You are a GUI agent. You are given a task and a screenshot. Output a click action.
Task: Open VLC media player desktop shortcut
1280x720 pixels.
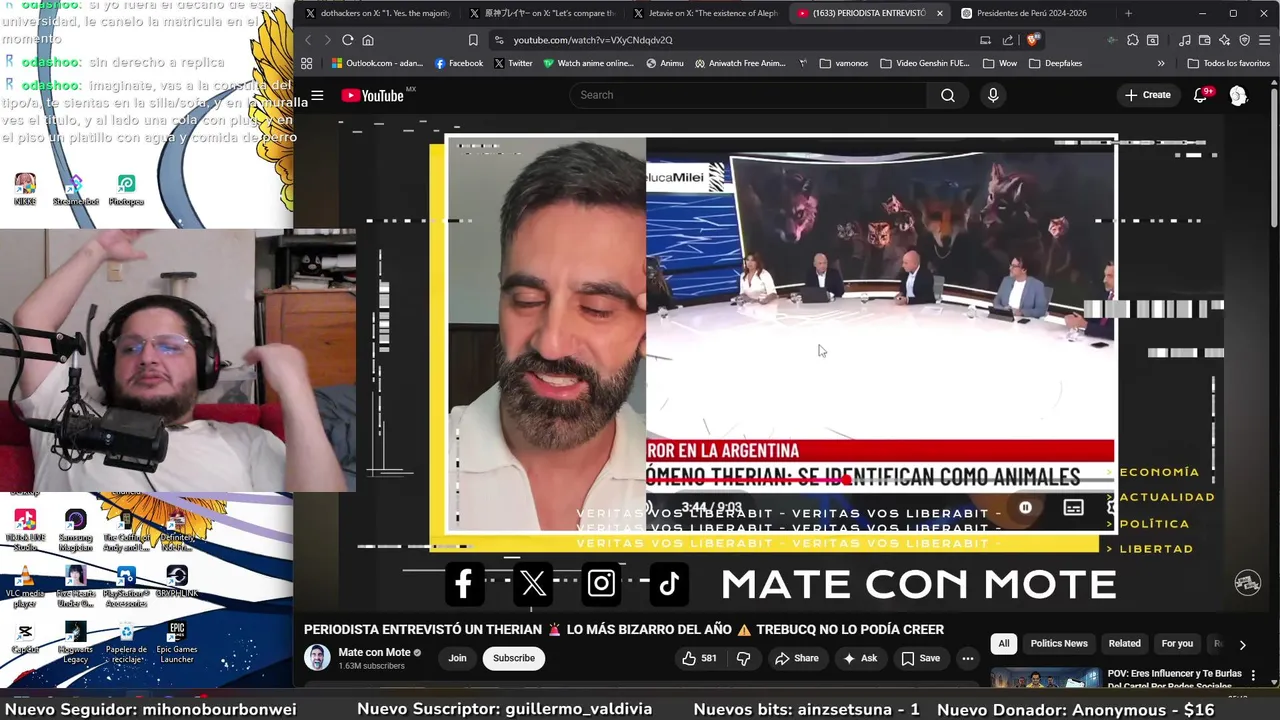[x=25, y=587]
